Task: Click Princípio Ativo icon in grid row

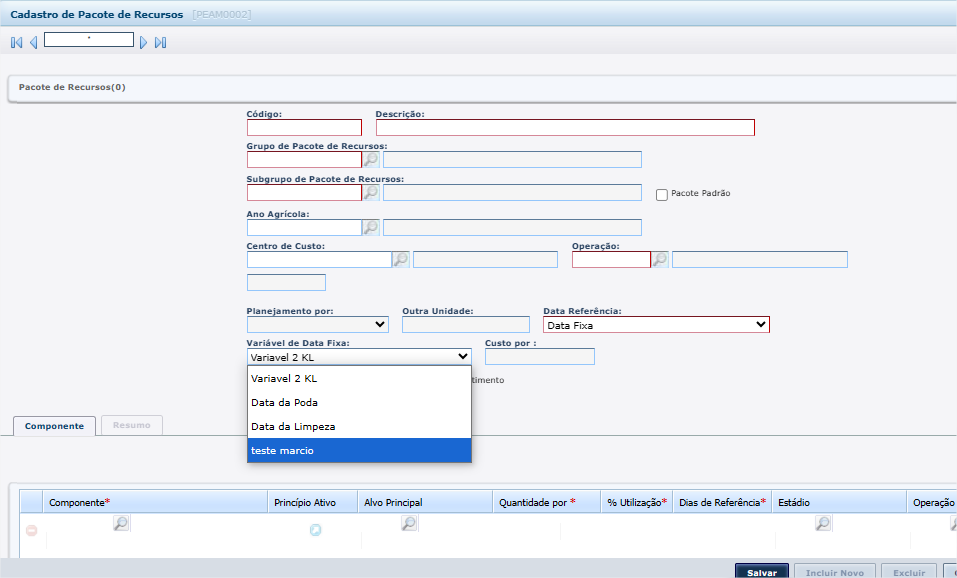Action: point(316,530)
